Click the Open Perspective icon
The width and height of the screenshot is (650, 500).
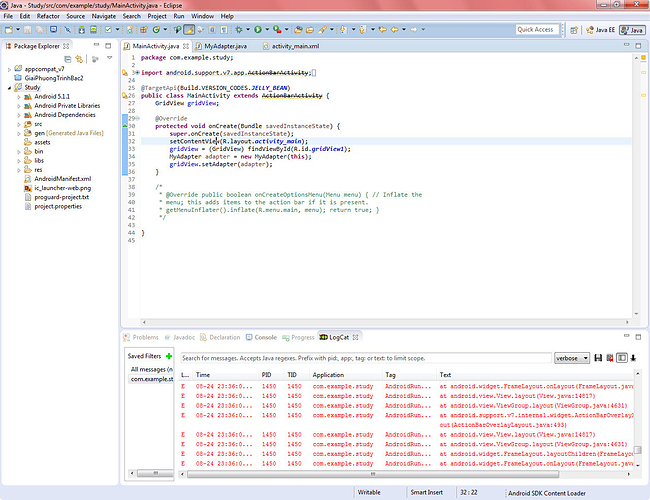click(573, 30)
